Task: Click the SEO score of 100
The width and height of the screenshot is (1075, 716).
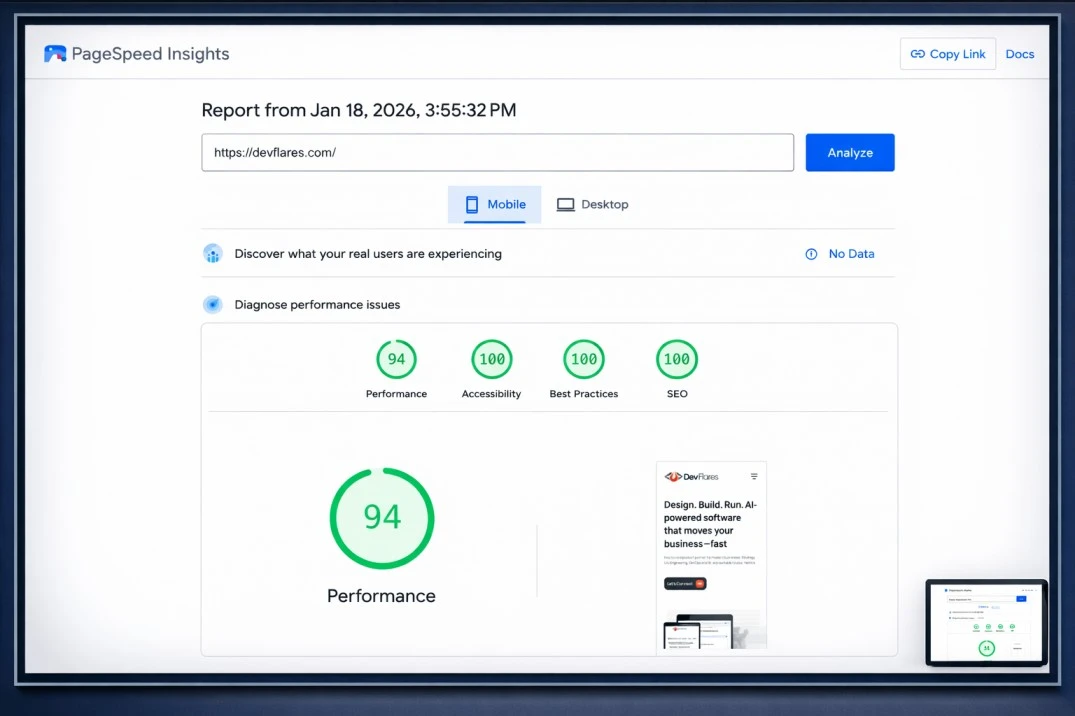Action: (x=676, y=359)
